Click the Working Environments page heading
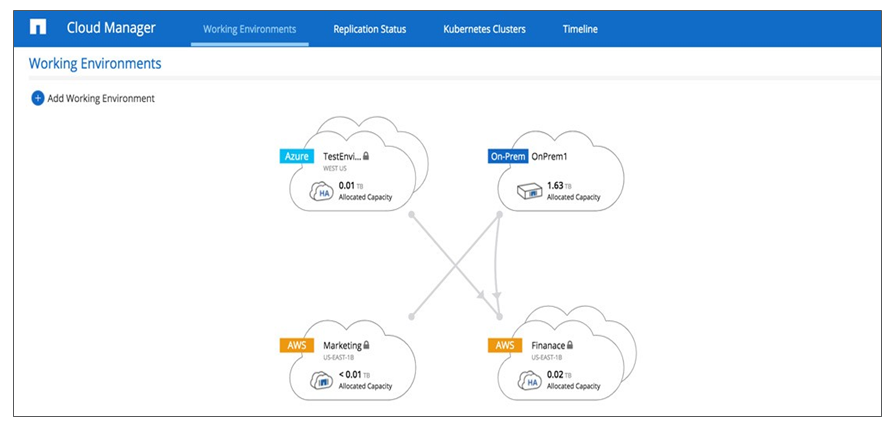This screenshot has width=896, height=431. [x=95, y=63]
